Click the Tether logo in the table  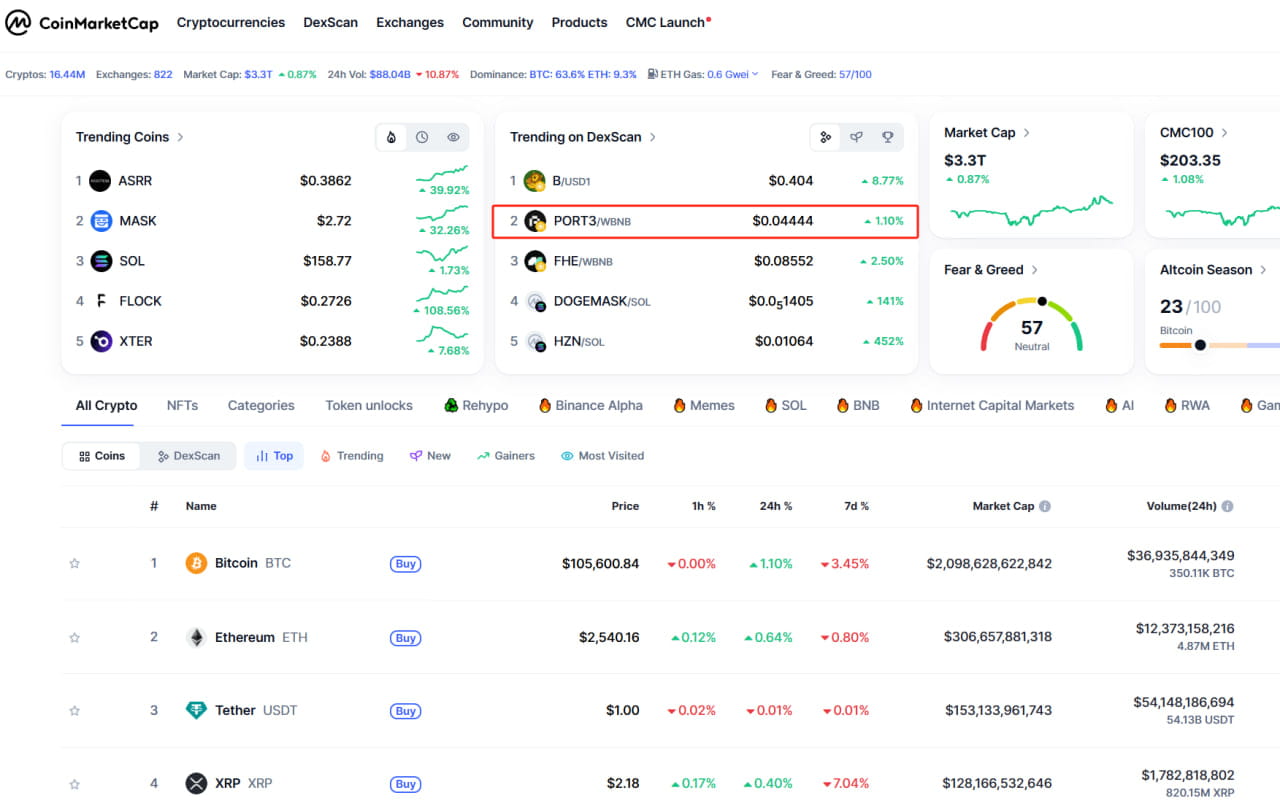[x=196, y=710]
